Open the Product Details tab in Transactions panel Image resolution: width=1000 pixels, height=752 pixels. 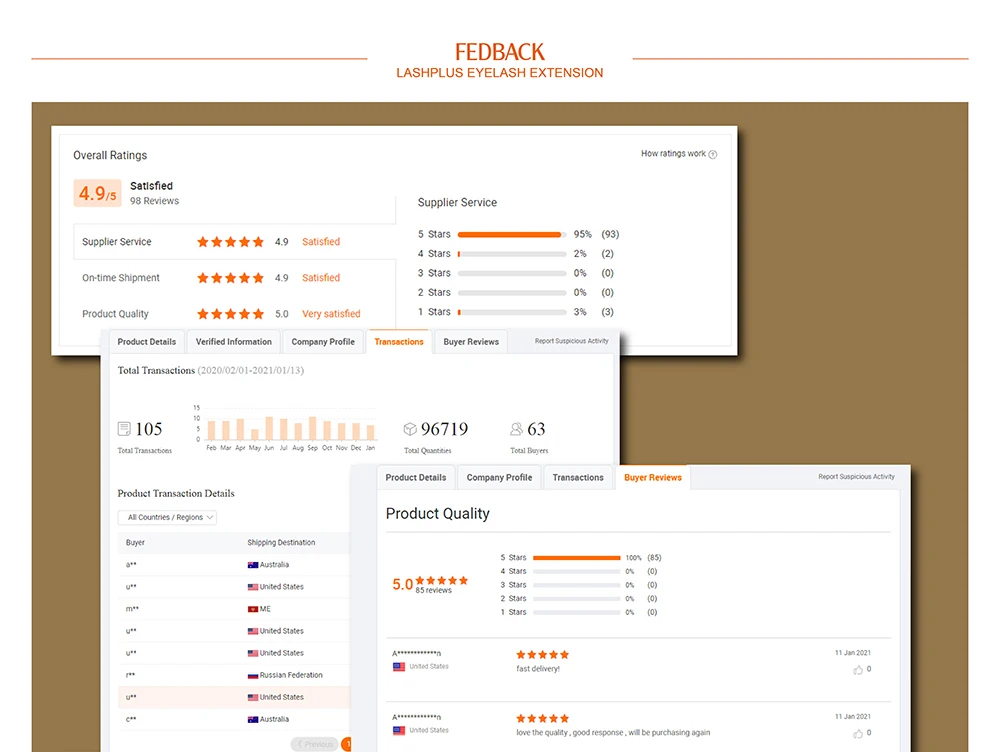tap(147, 342)
